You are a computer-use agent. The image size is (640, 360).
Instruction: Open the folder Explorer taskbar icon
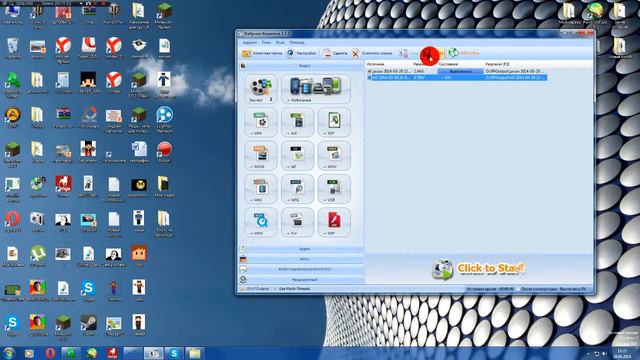click(195, 353)
